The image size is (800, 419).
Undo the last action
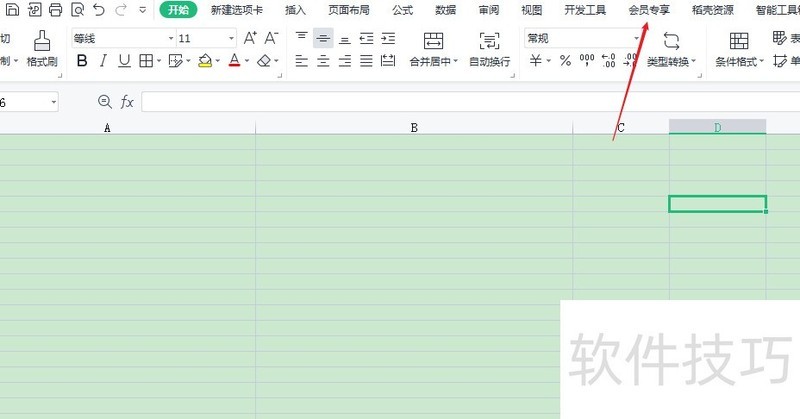point(99,10)
